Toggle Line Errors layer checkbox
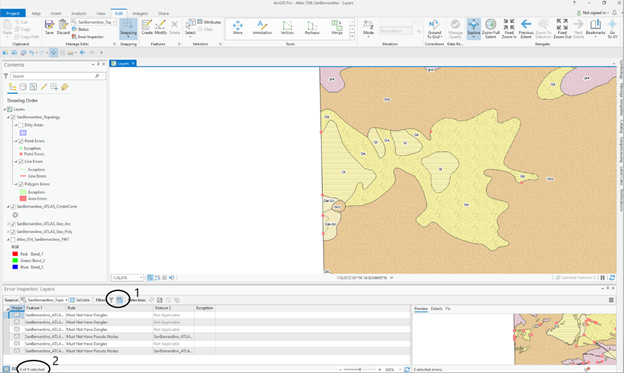 point(21,162)
